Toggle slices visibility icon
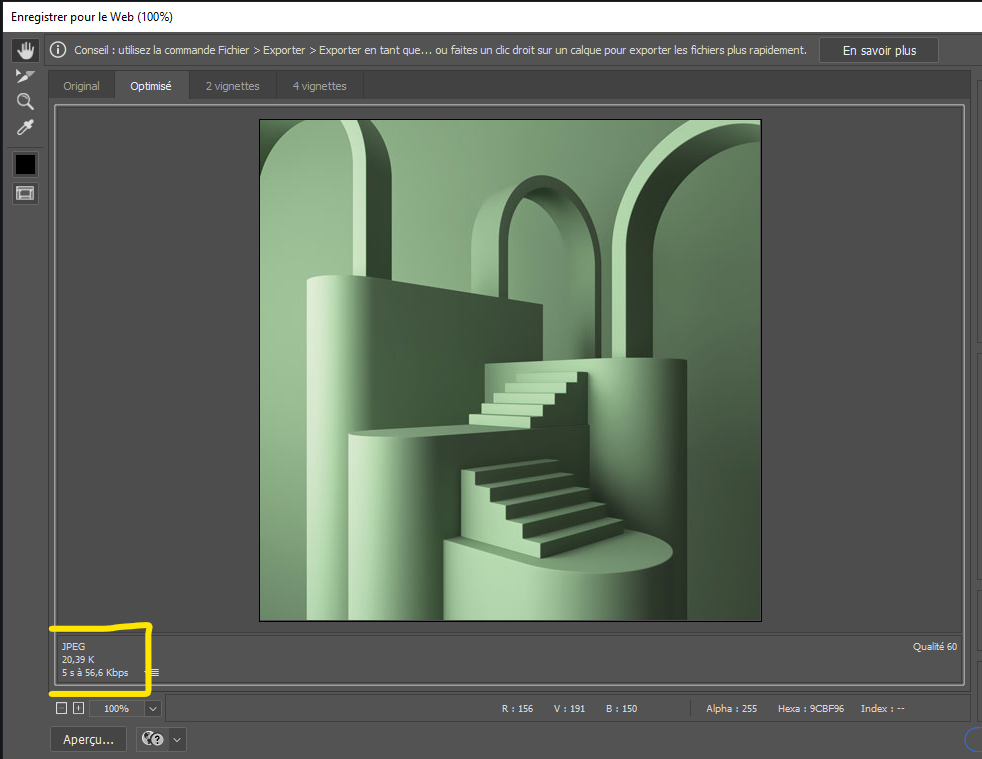This screenshot has height=759, width=982. click(25, 193)
